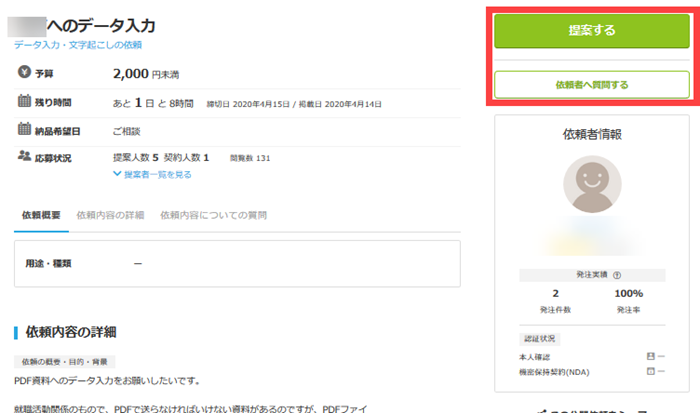Click the 契約人数 1 text
Screen dimensions: 700x413
point(186,158)
